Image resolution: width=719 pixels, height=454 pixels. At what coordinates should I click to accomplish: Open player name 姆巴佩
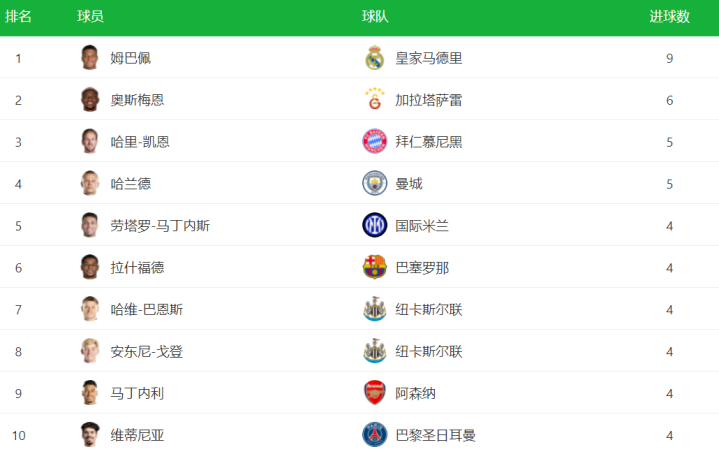coord(130,58)
